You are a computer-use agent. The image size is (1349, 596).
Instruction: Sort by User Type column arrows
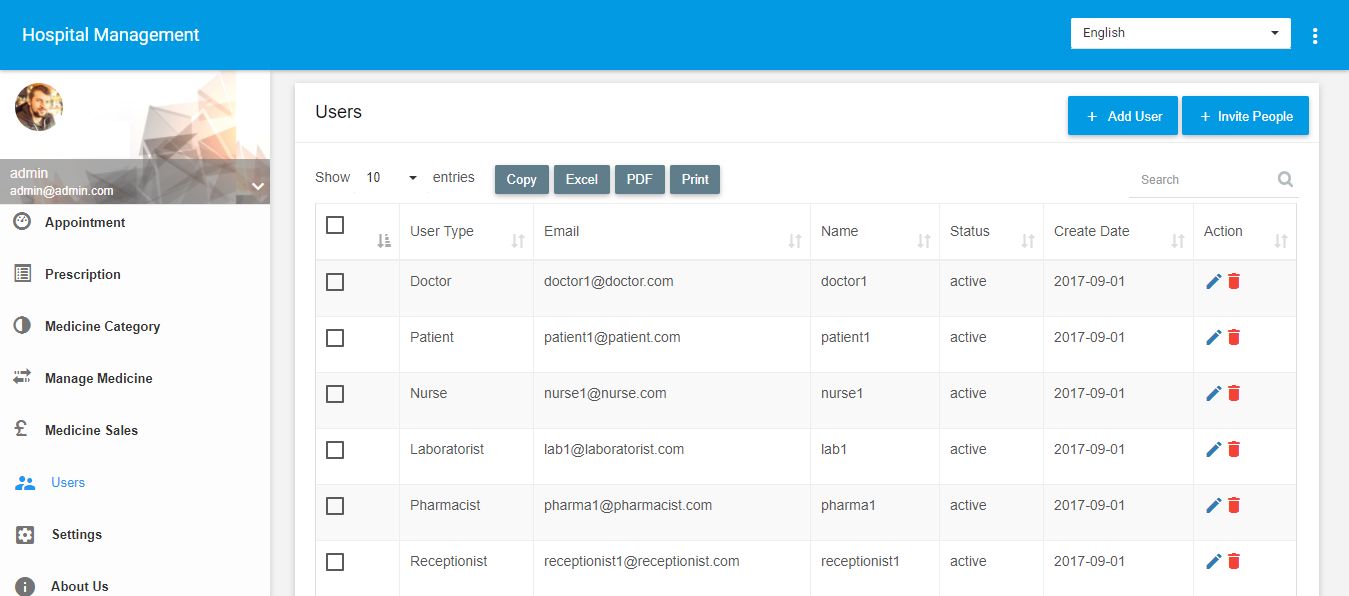[518, 241]
